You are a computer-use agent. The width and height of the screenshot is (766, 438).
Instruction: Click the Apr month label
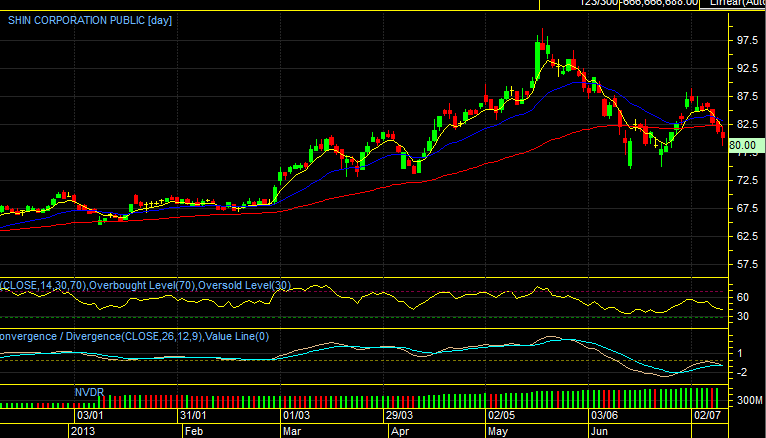400,432
